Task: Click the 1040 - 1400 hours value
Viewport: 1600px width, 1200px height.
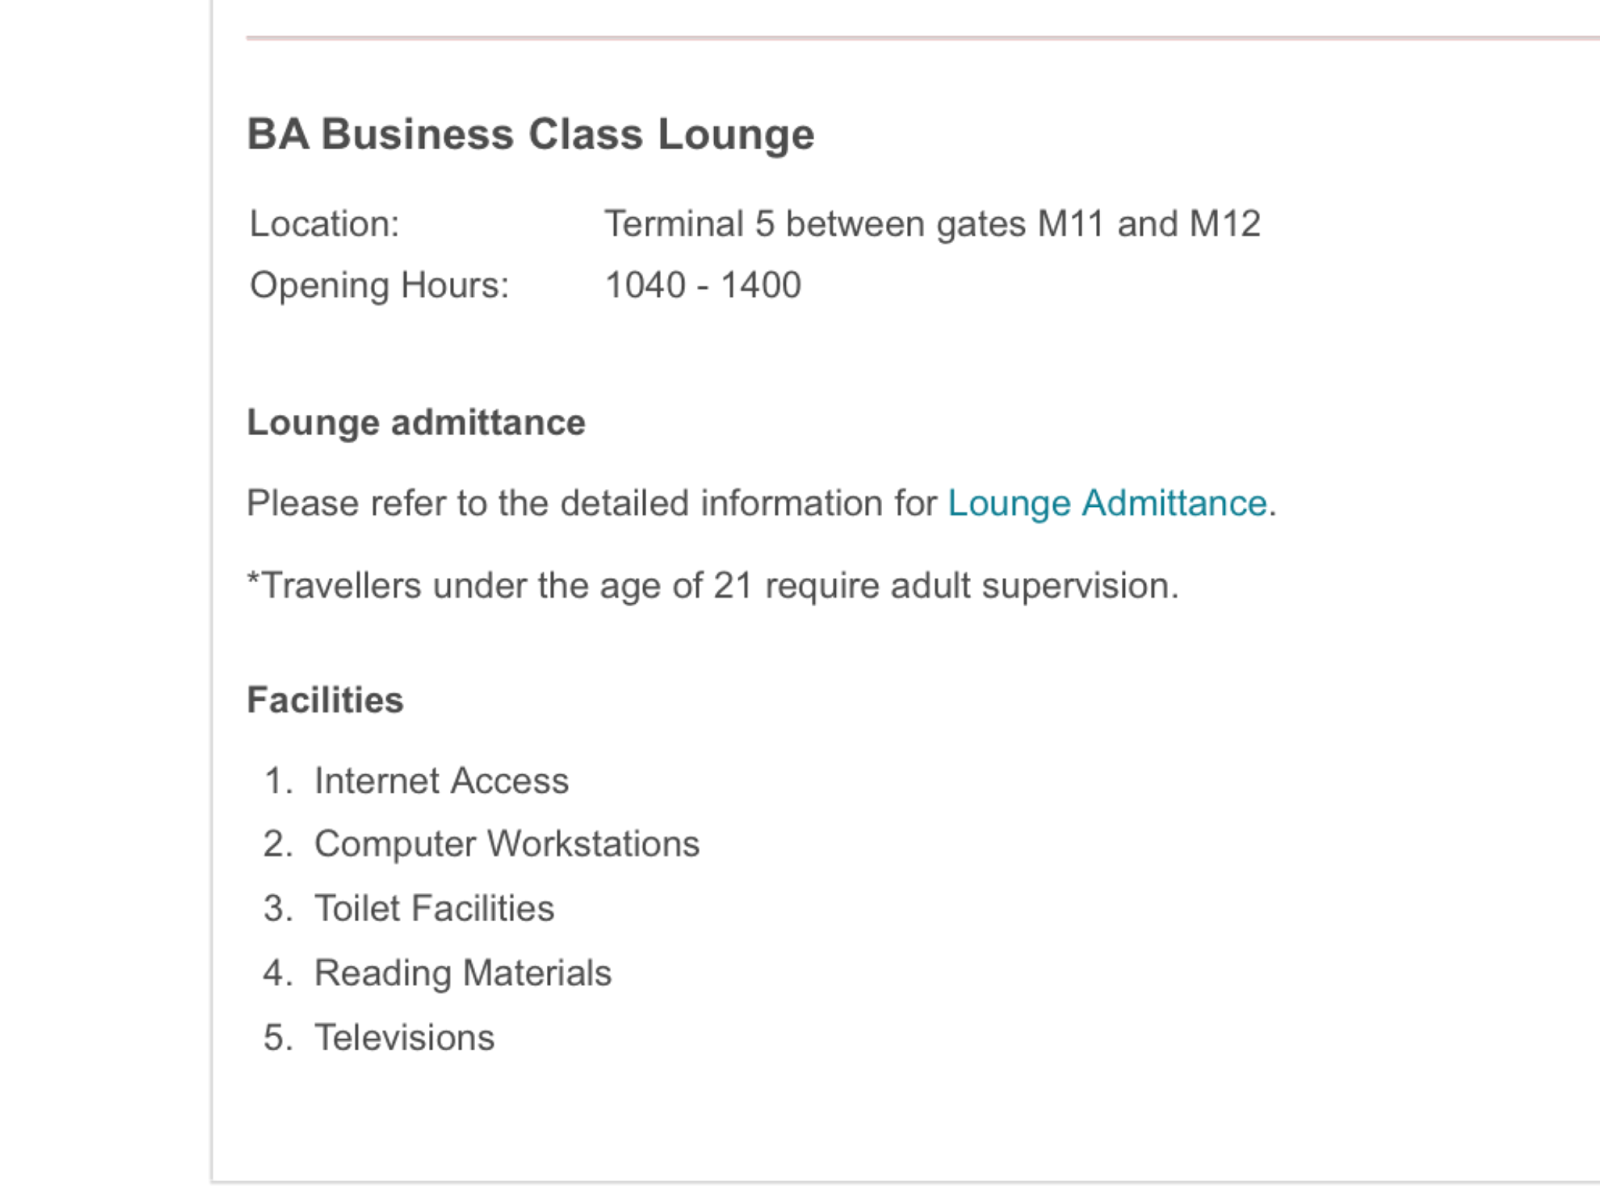Action: point(702,286)
